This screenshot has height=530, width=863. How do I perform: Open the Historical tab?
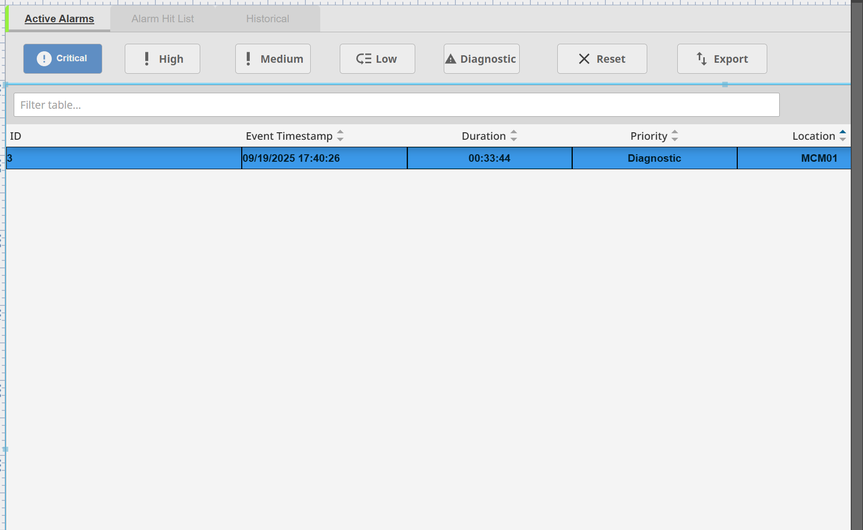pyautogui.click(x=268, y=19)
